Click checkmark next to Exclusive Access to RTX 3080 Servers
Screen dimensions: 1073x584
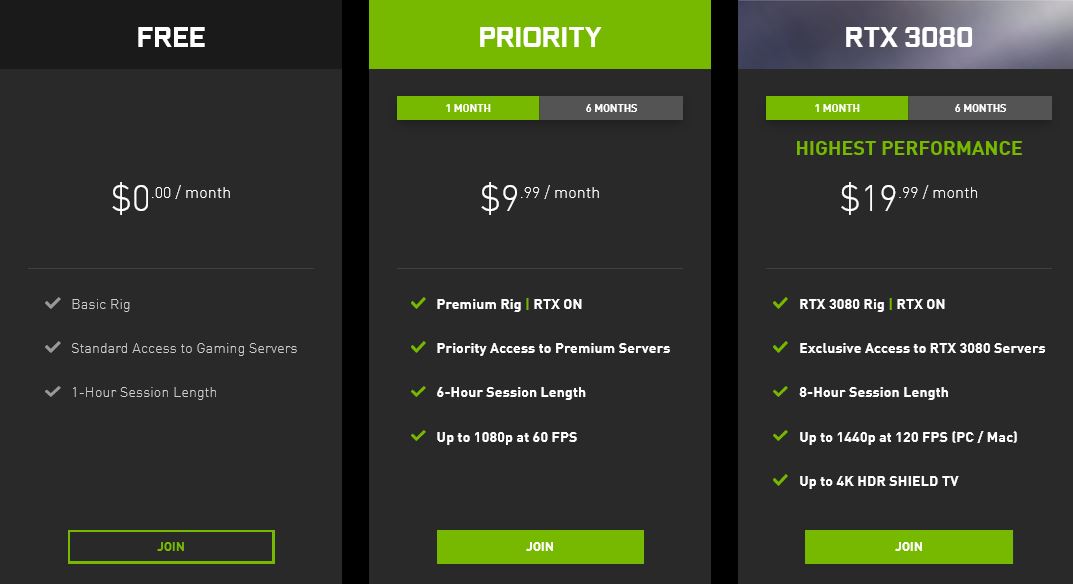pos(780,347)
